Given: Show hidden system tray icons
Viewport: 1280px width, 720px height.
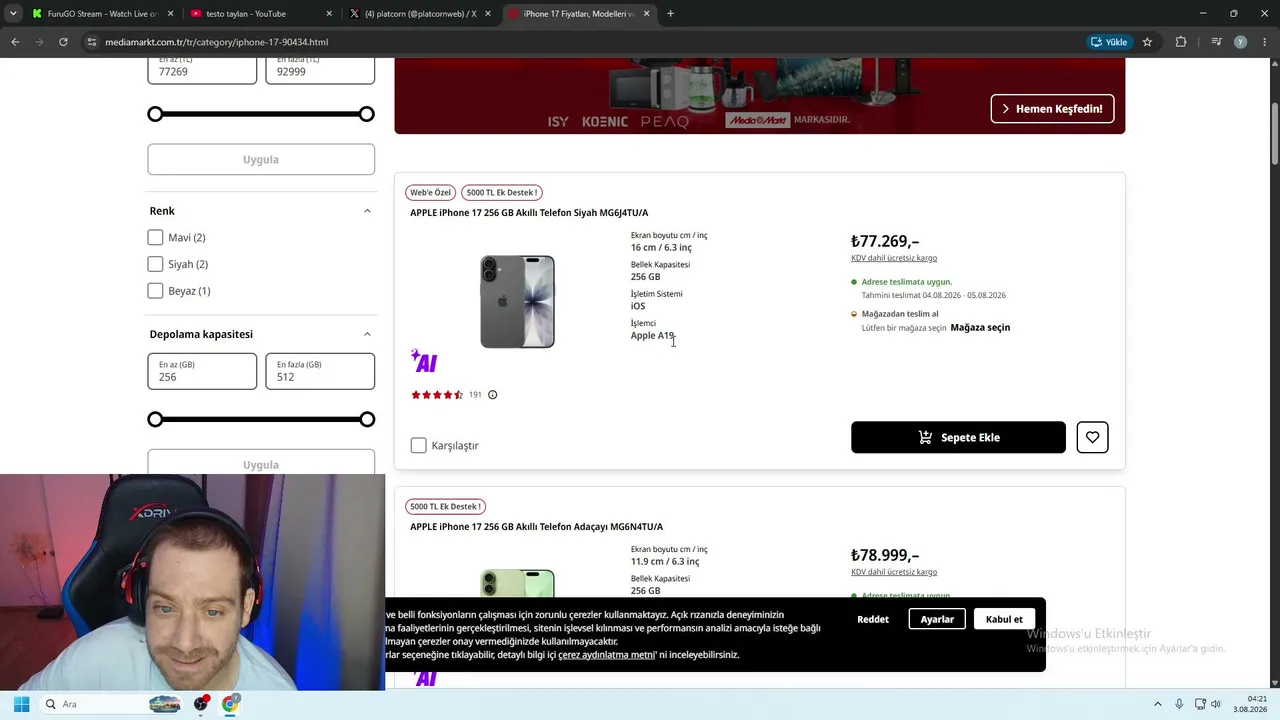Looking at the screenshot, I should pos(1158,704).
